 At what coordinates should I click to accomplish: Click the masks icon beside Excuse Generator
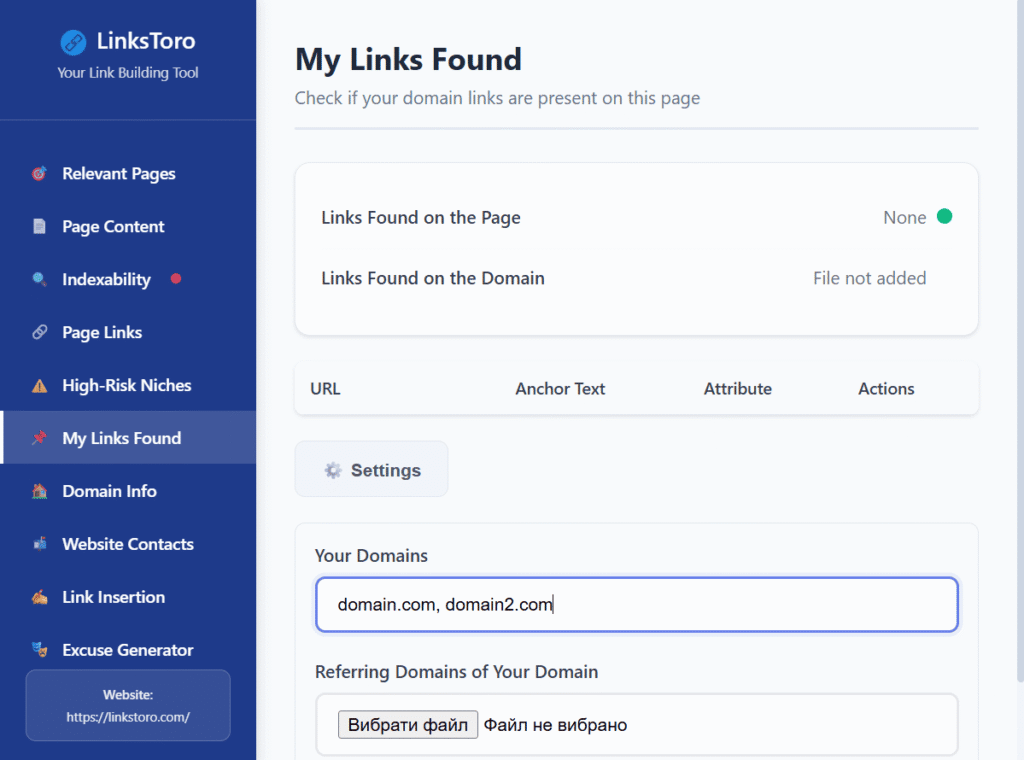39,651
